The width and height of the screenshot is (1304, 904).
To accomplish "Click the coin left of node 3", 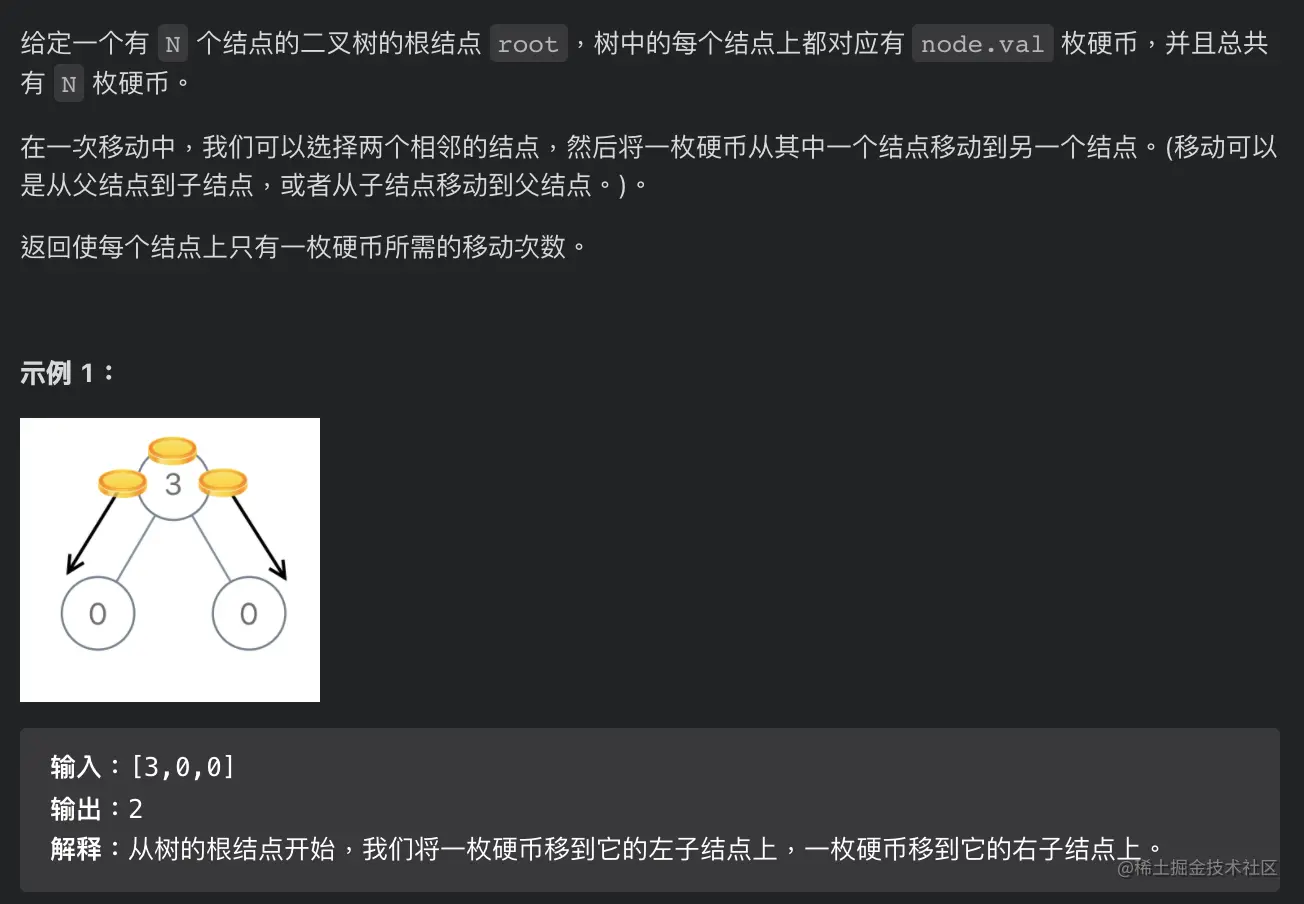I will (x=122, y=484).
